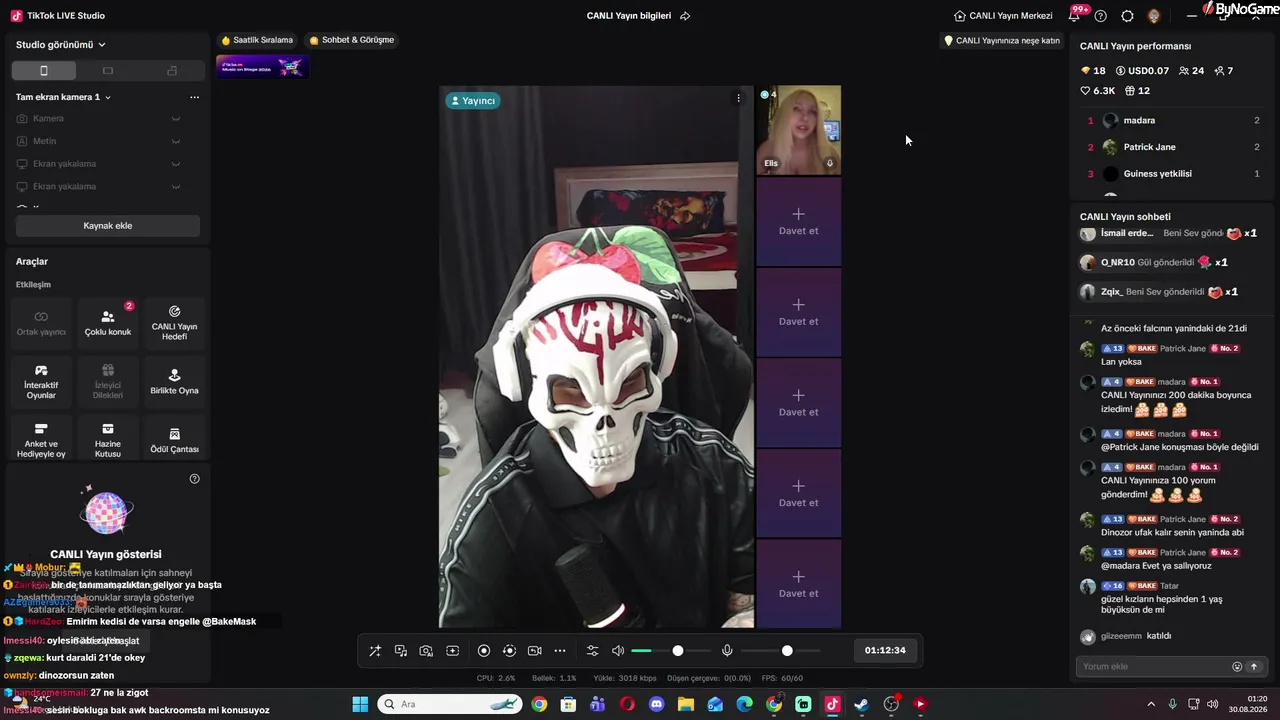Switch to landscape layout view
1280x720 pixels.
point(108,71)
